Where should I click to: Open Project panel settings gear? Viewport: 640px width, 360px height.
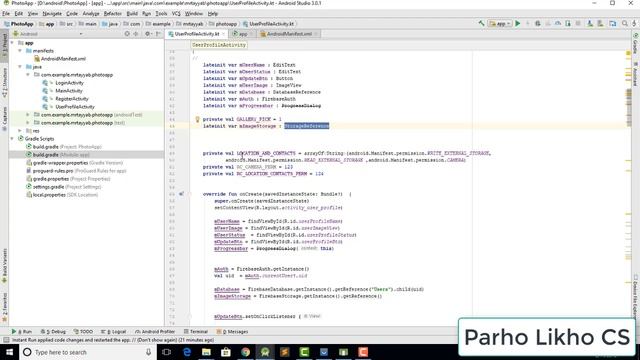(x=147, y=34)
